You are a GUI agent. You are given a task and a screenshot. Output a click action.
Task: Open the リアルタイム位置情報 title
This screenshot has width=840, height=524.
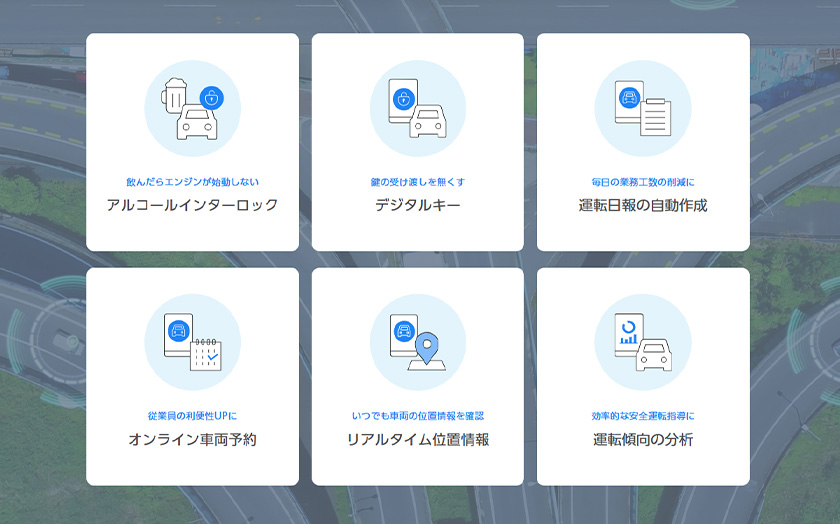(418, 439)
